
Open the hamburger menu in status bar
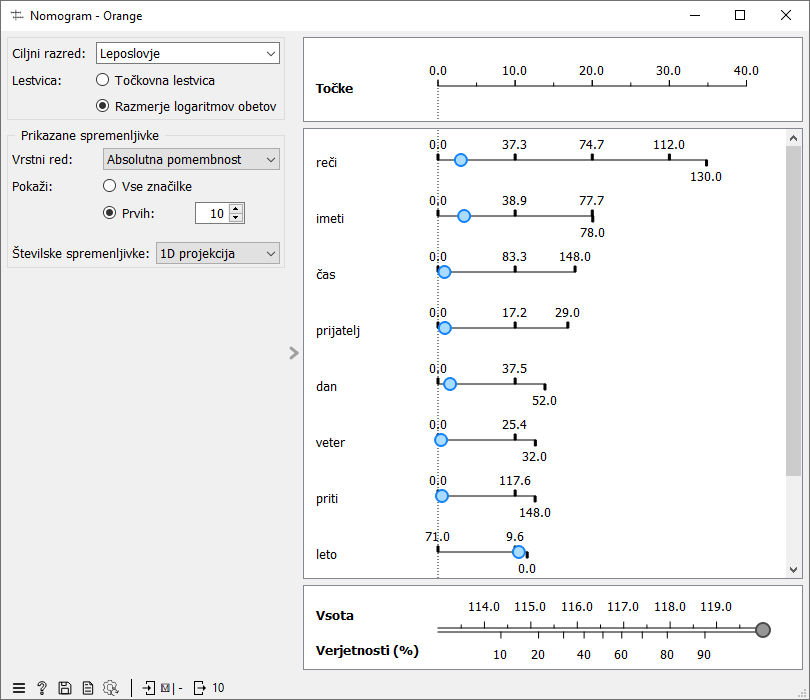click(16, 687)
